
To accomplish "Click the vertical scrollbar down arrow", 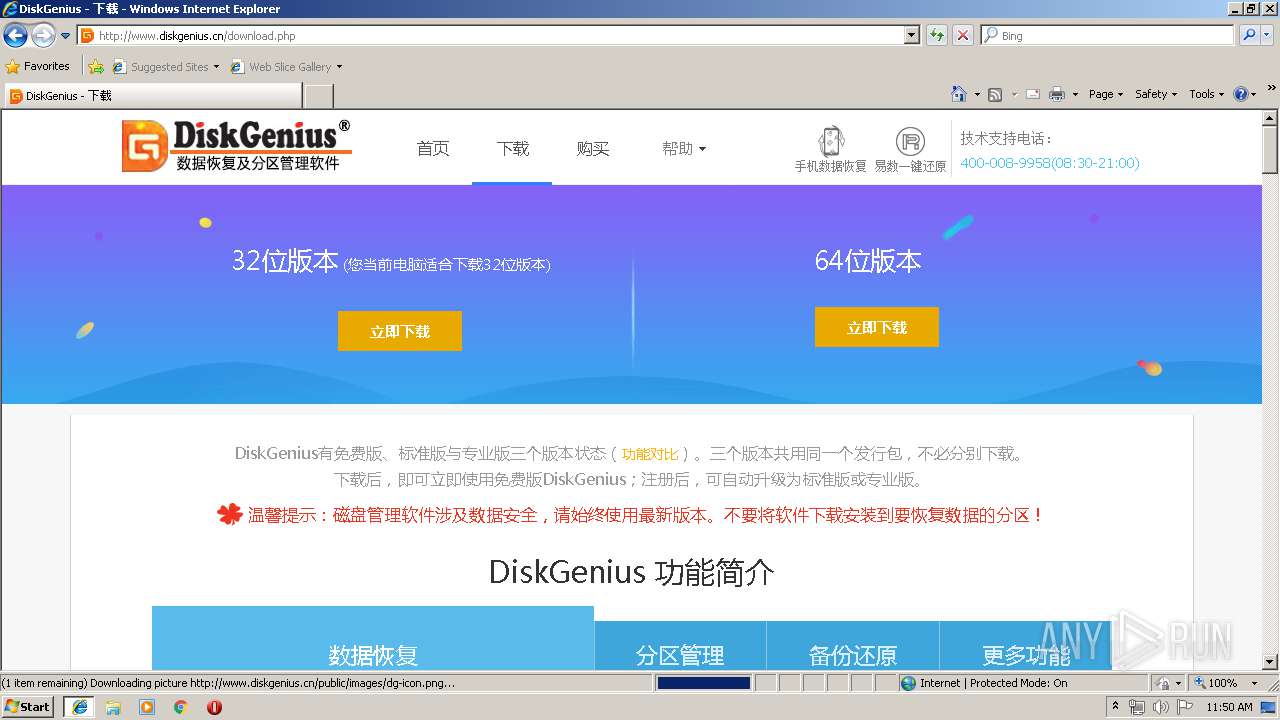I will pos(1270,662).
